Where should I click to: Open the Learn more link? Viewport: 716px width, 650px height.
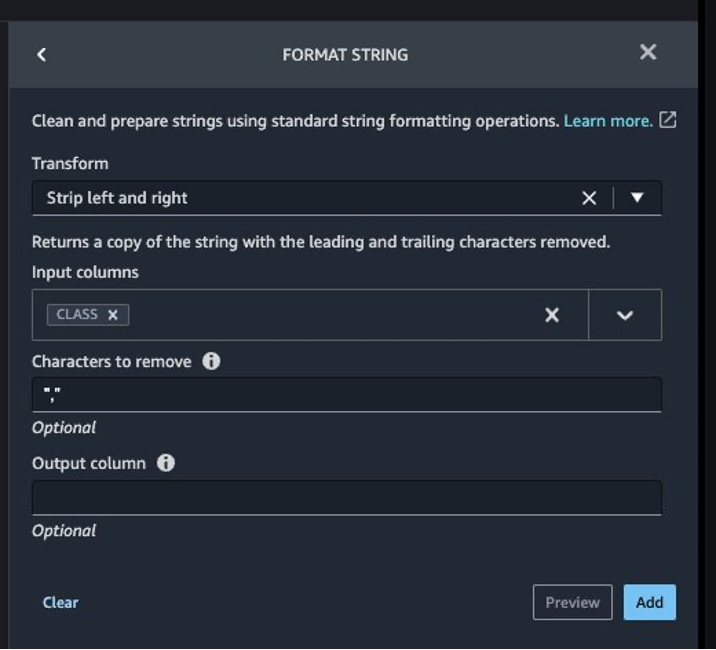(x=608, y=121)
